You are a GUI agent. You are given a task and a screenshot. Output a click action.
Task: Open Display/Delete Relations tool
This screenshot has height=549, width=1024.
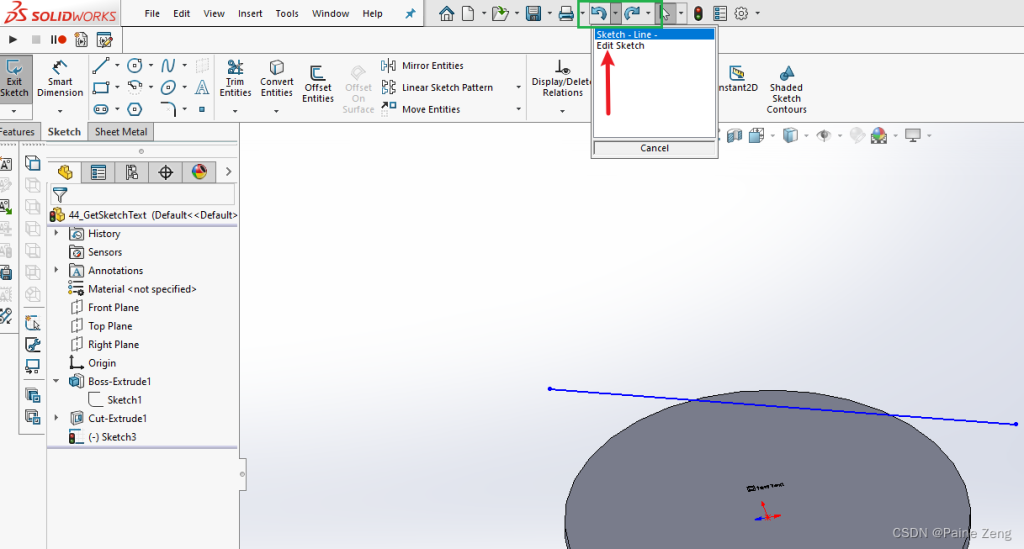pyautogui.click(x=562, y=78)
